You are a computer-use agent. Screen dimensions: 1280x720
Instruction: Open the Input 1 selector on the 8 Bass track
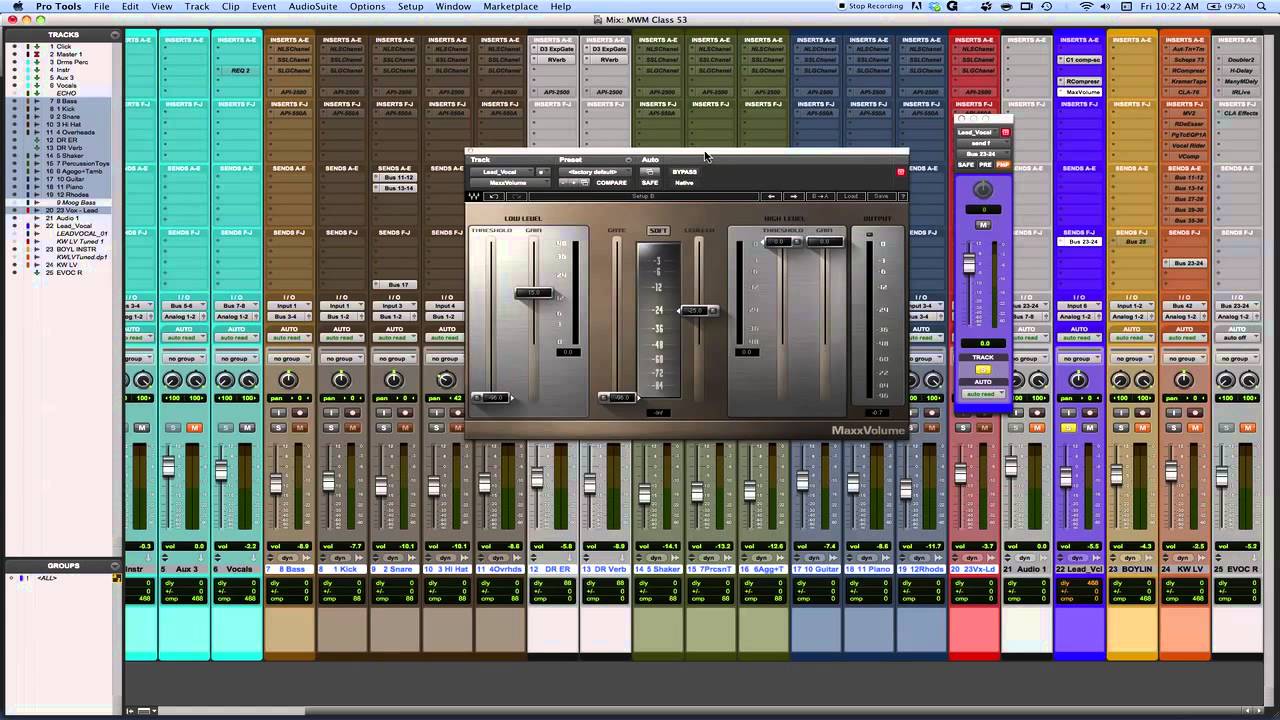point(289,305)
